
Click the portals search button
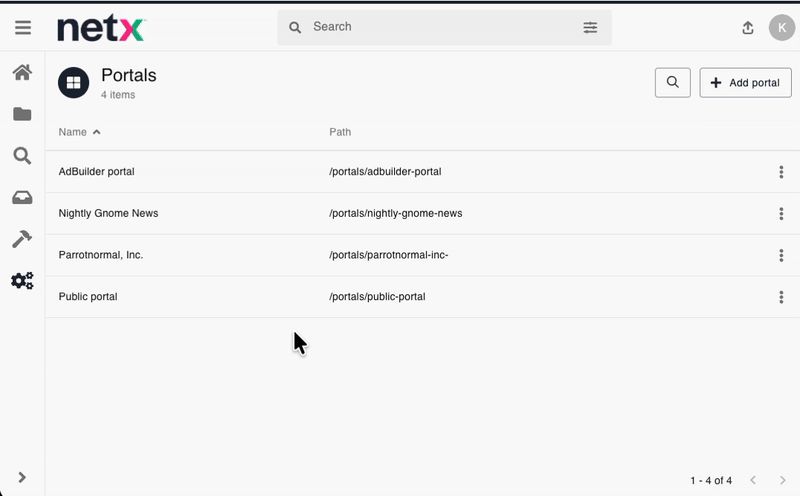(673, 83)
